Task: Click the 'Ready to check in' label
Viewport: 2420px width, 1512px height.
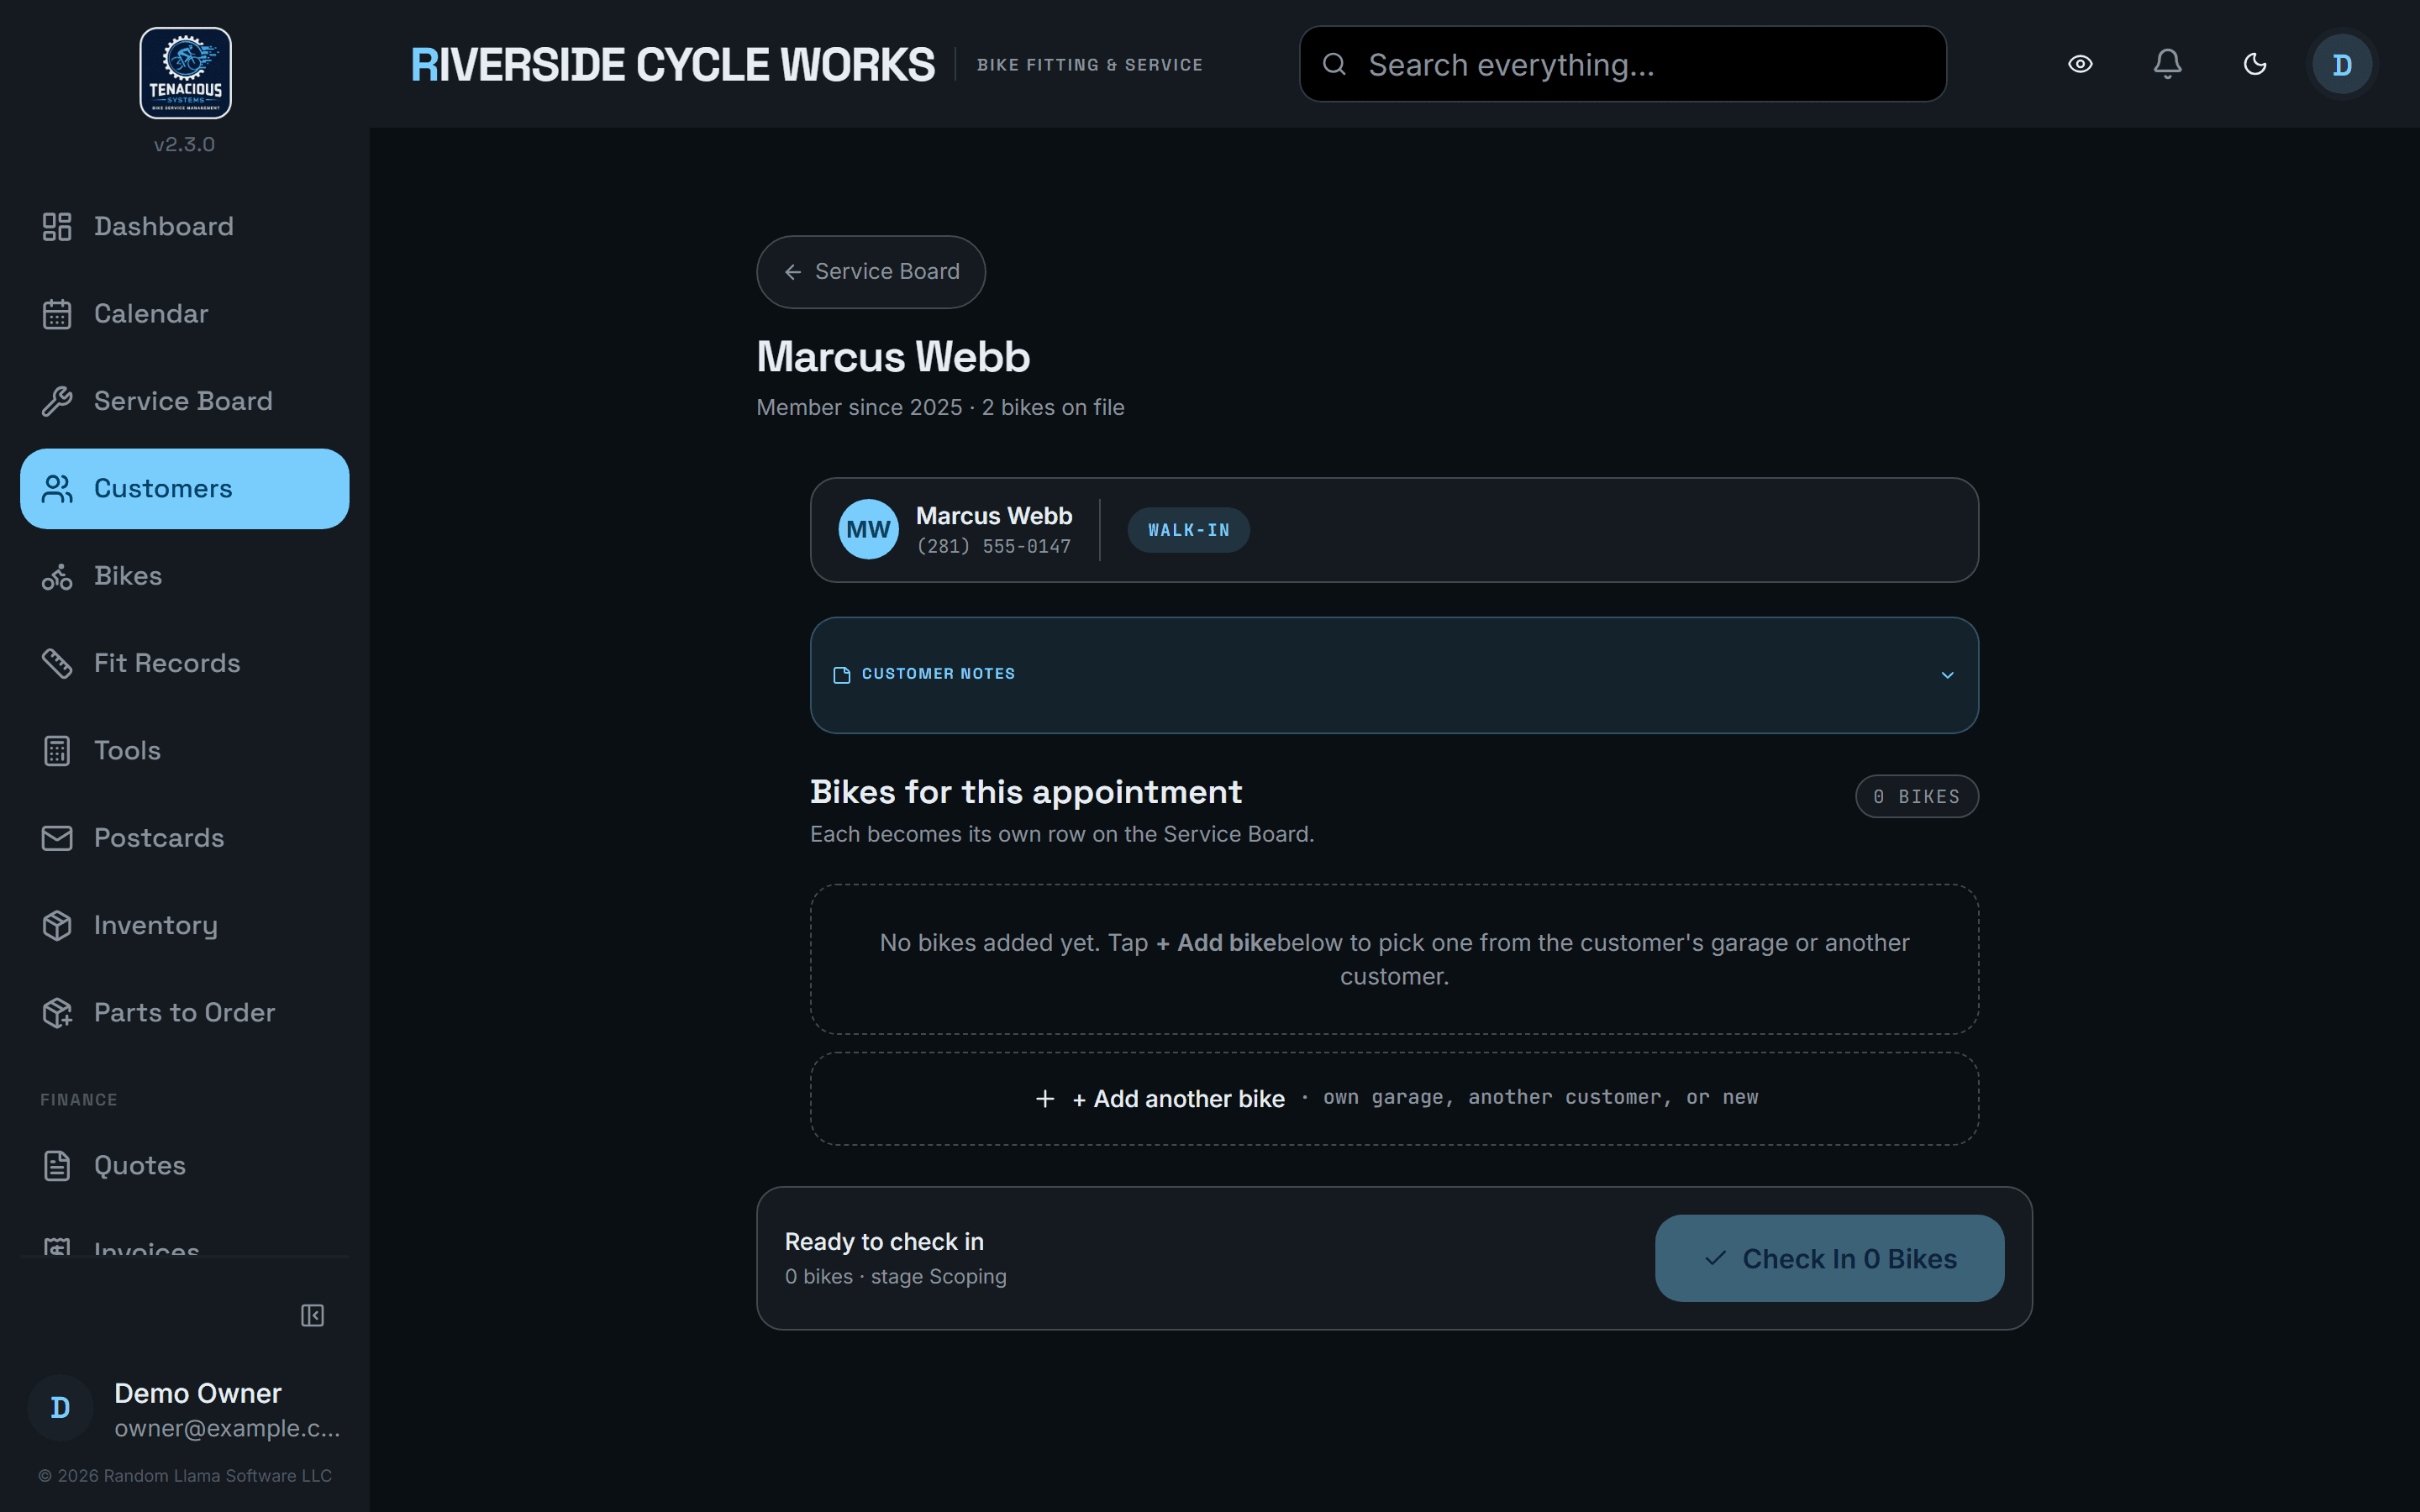Action: tap(884, 1242)
